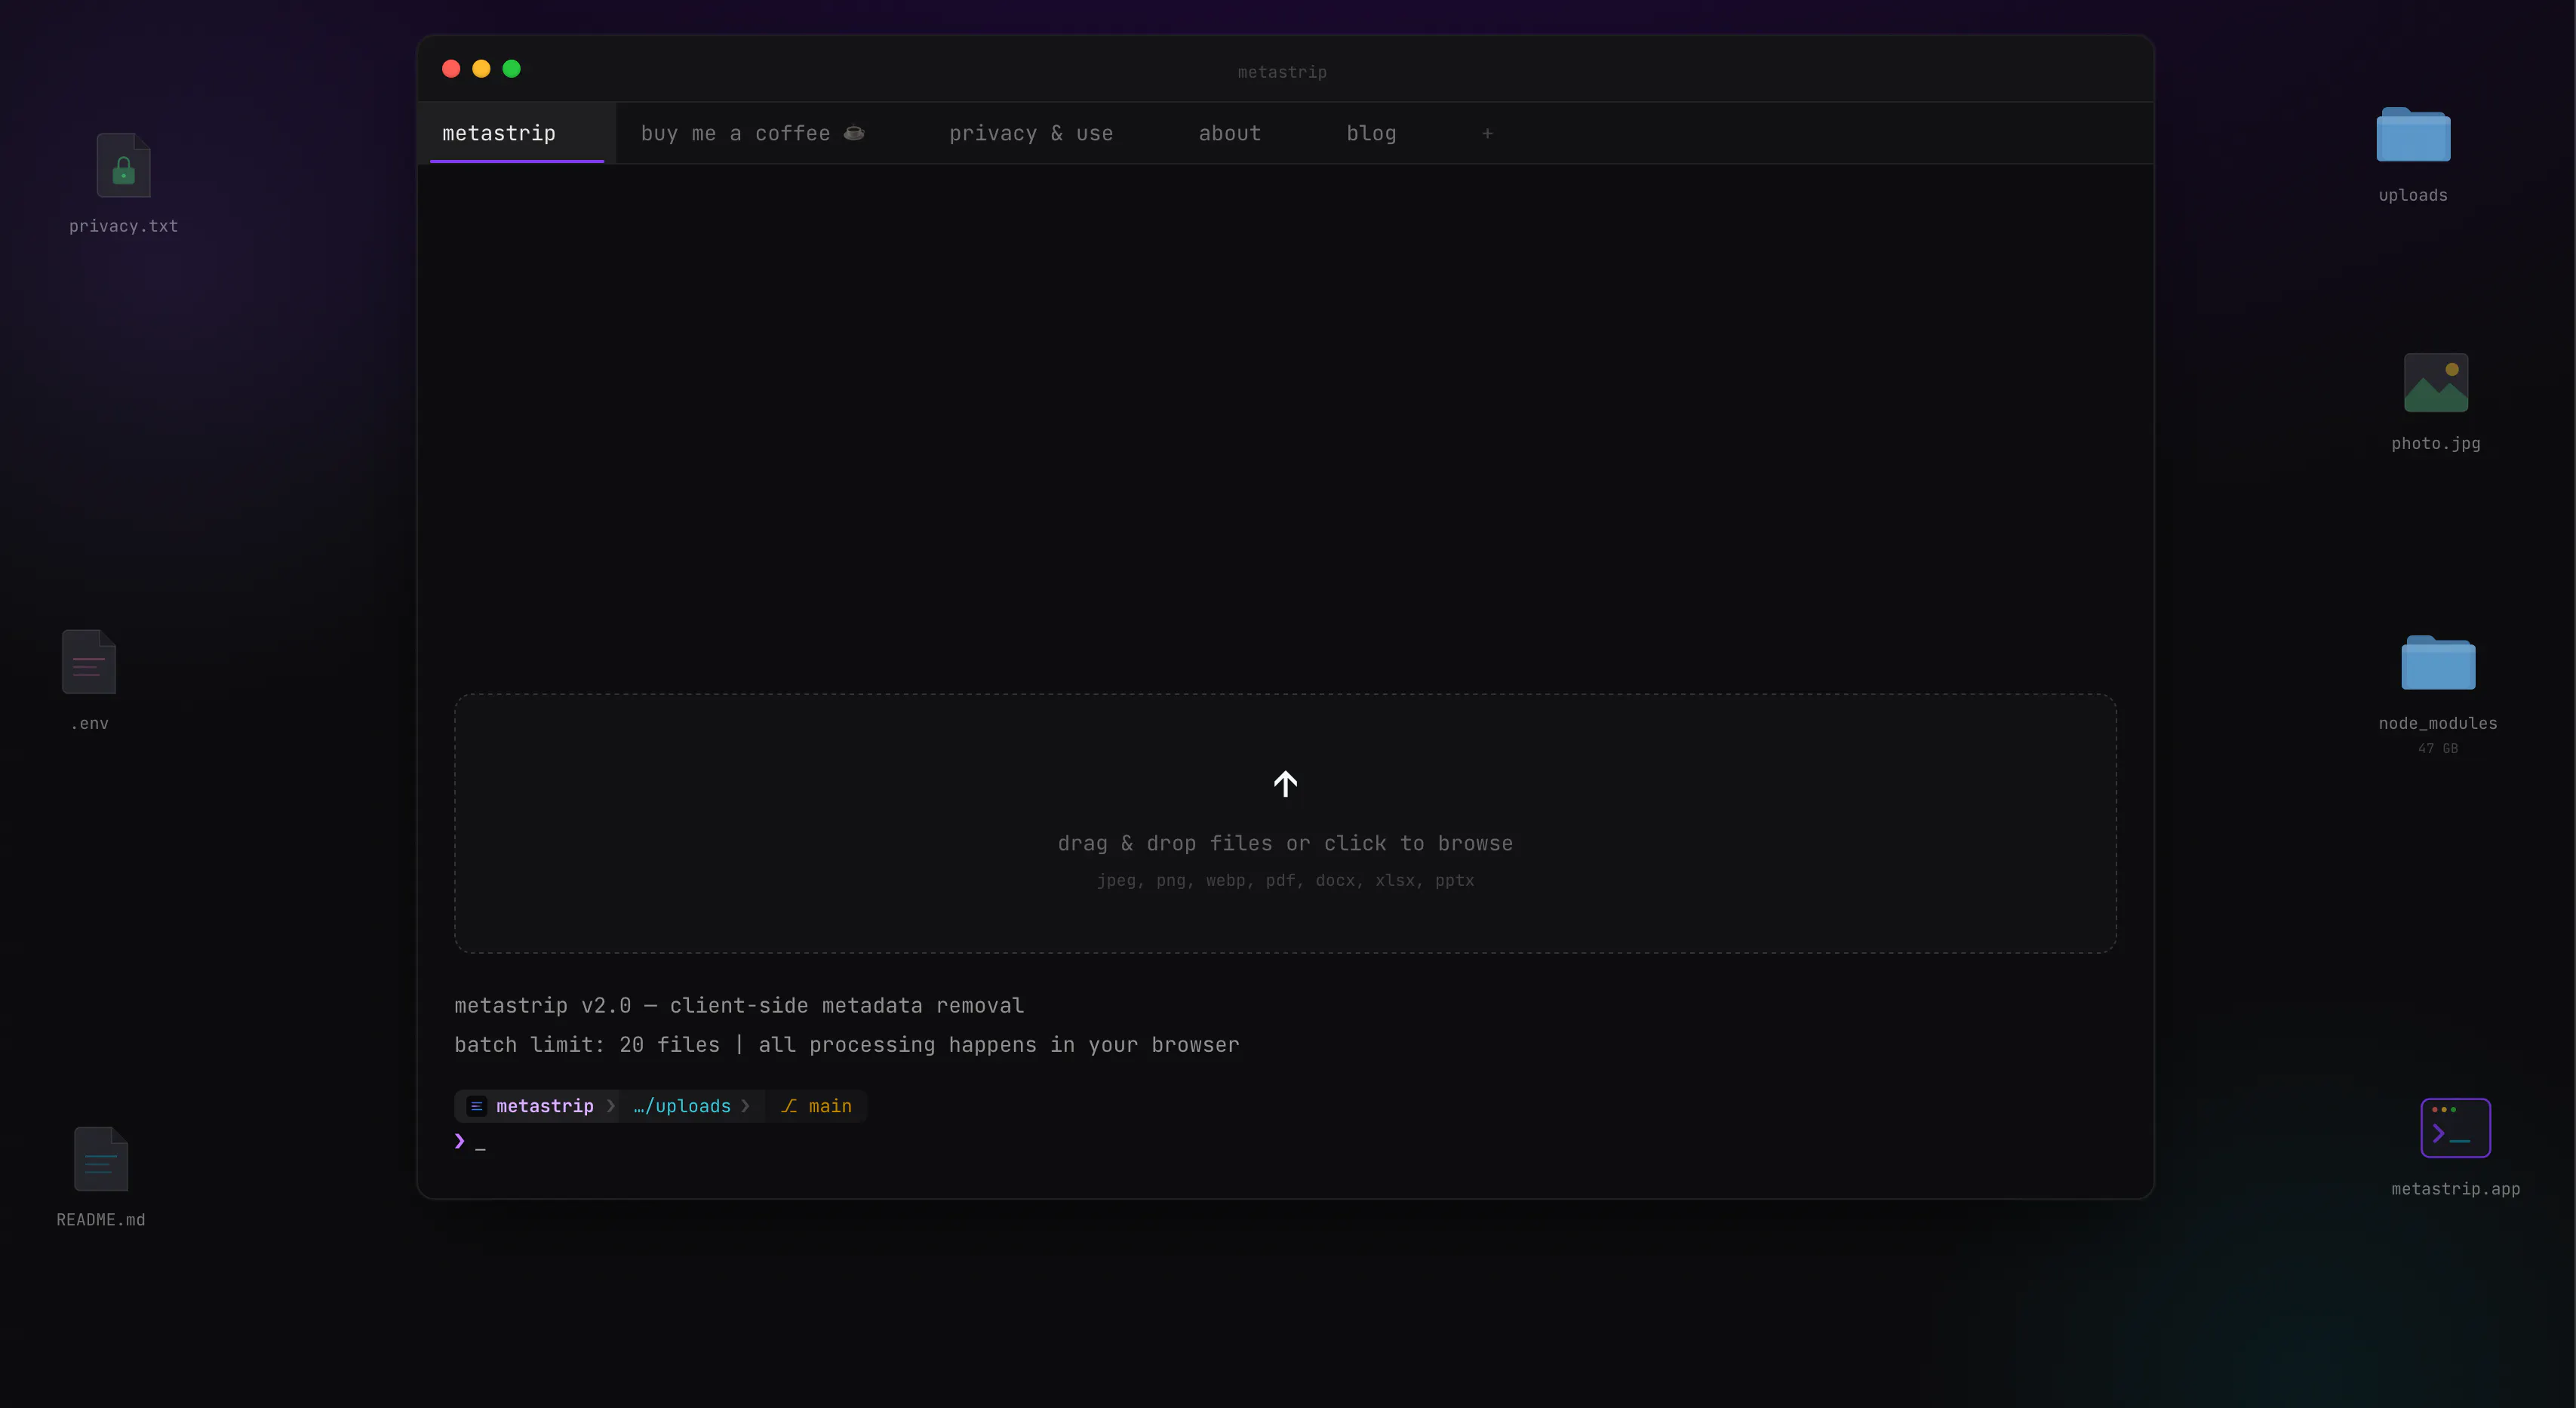Open the .env desktop file icon
The height and width of the screenshot is (1408, 2576).
[x=89, y=662]
